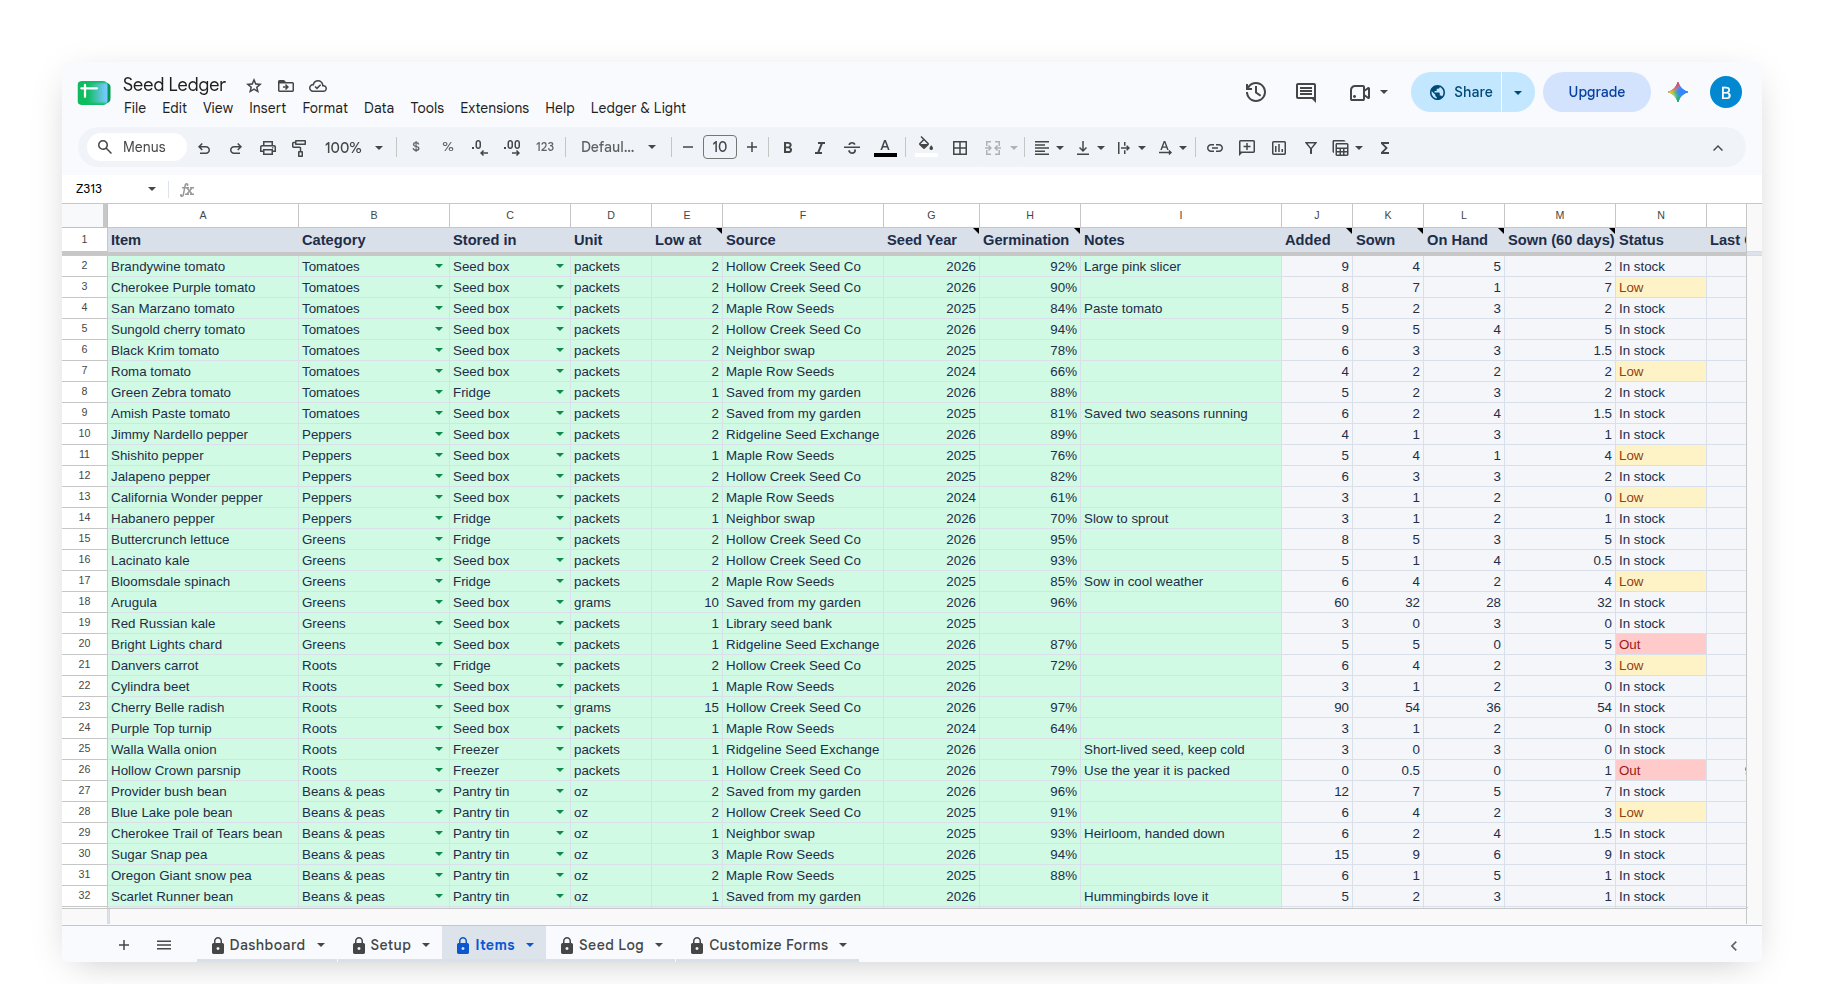The width and height of the screenshot is (1824, 984).
Task: Open the zoom 100% dropdown
Action: (354, 148)
